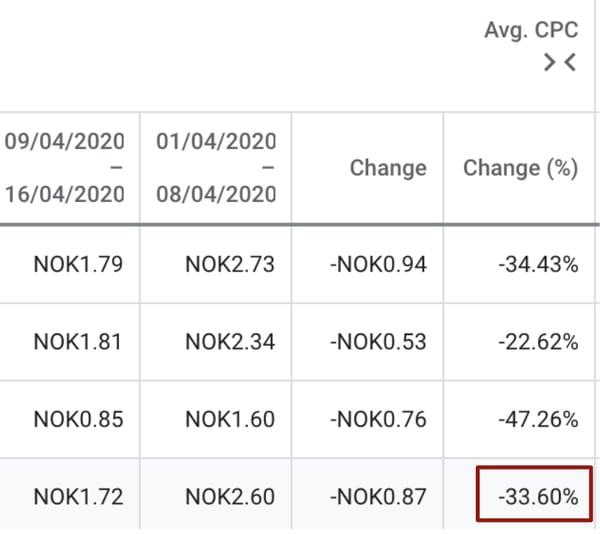Image resolution: width=600 pixels, height=534 pixels.
Task: Select the NOK2.60 total cell
Action: (230, 497)
